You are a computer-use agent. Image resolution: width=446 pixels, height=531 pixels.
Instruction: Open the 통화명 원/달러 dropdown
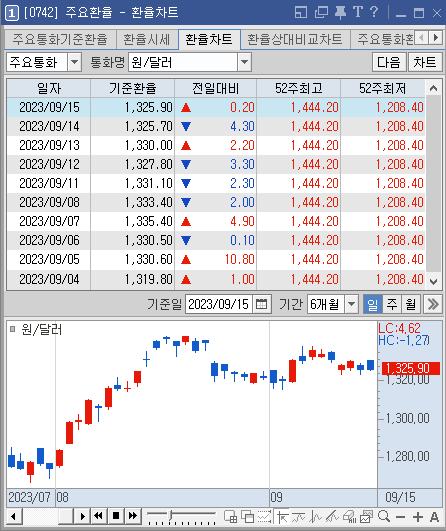pyautogui.click(x=244, y=62)
